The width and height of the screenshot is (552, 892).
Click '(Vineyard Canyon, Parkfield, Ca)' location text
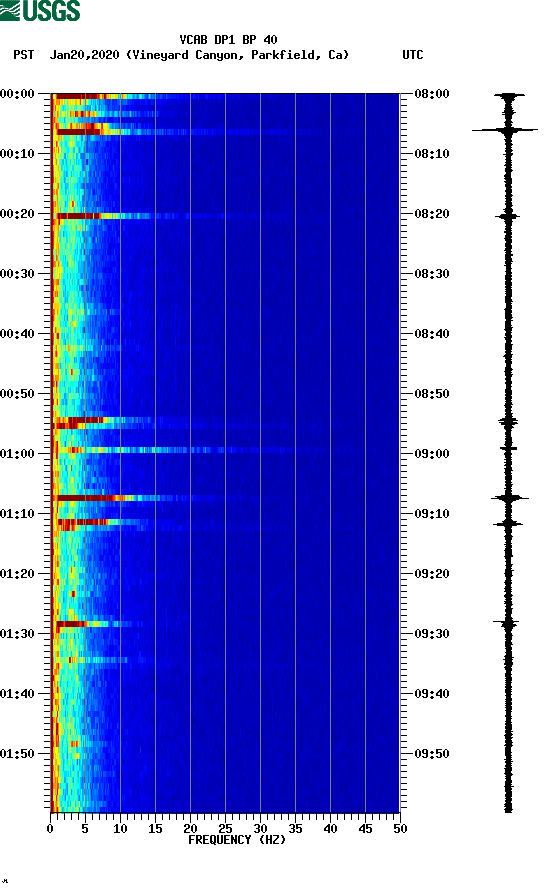(x=237, y=55)
